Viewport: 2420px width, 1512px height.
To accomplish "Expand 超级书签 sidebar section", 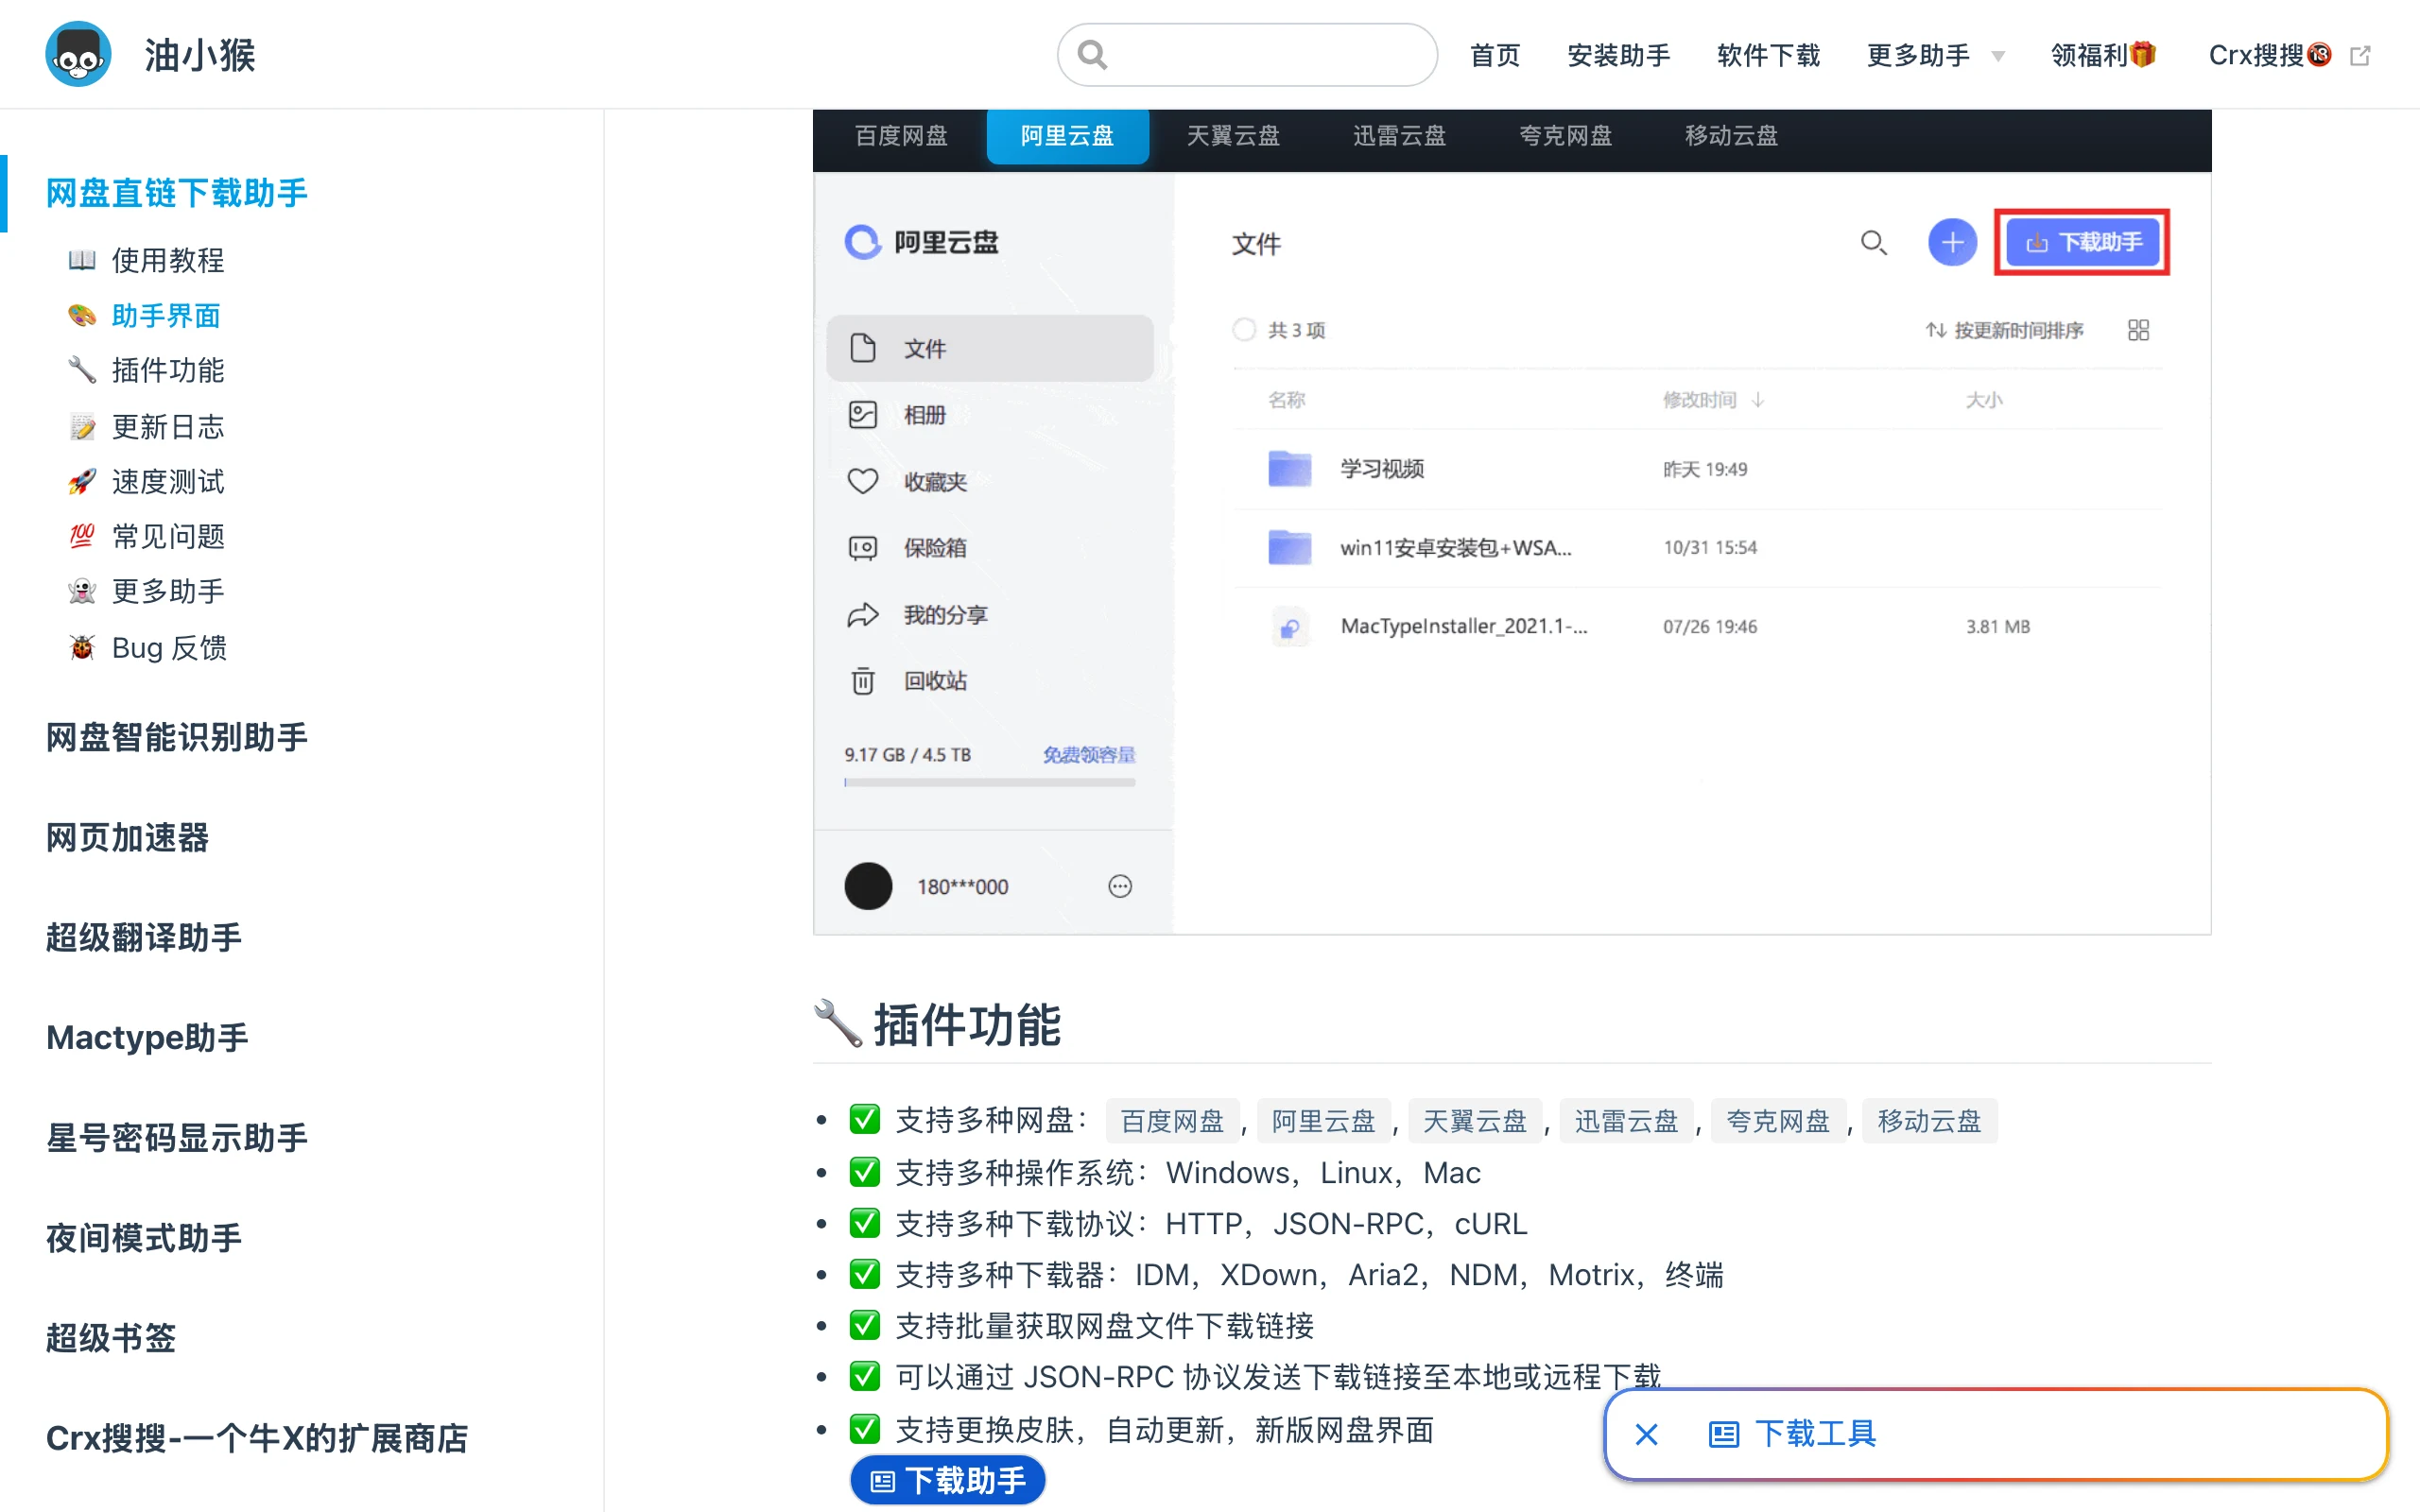I will point(111,1338).
